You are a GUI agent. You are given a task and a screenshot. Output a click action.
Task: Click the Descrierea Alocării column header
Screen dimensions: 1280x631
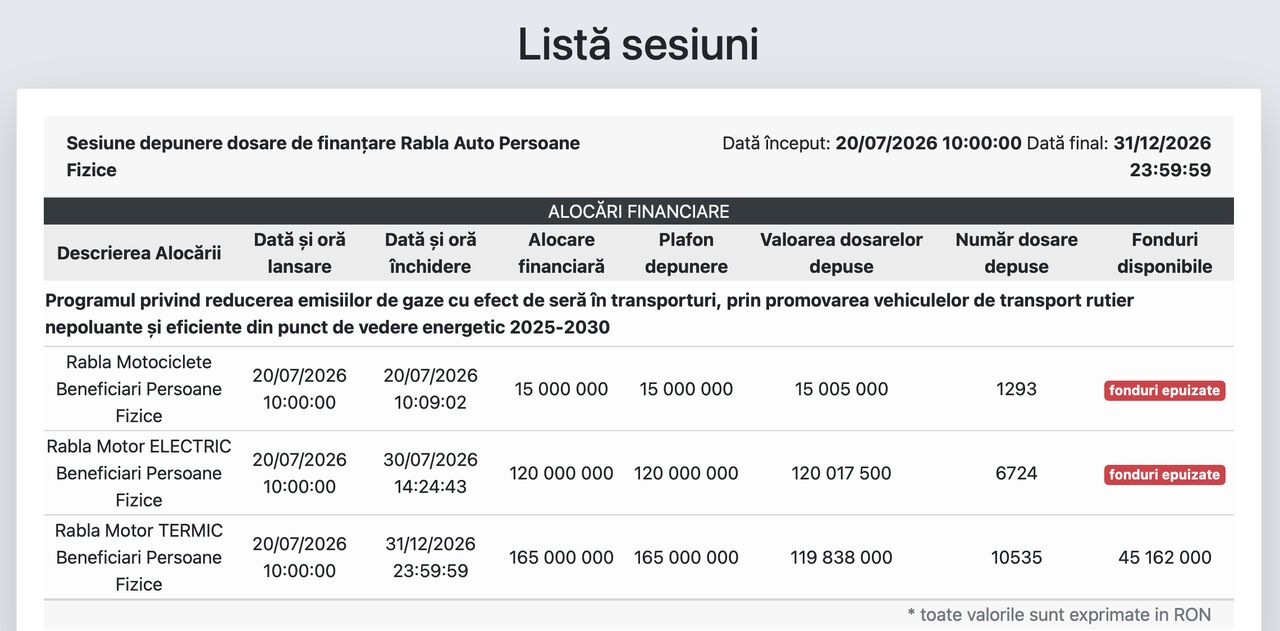tap(139, 253)
